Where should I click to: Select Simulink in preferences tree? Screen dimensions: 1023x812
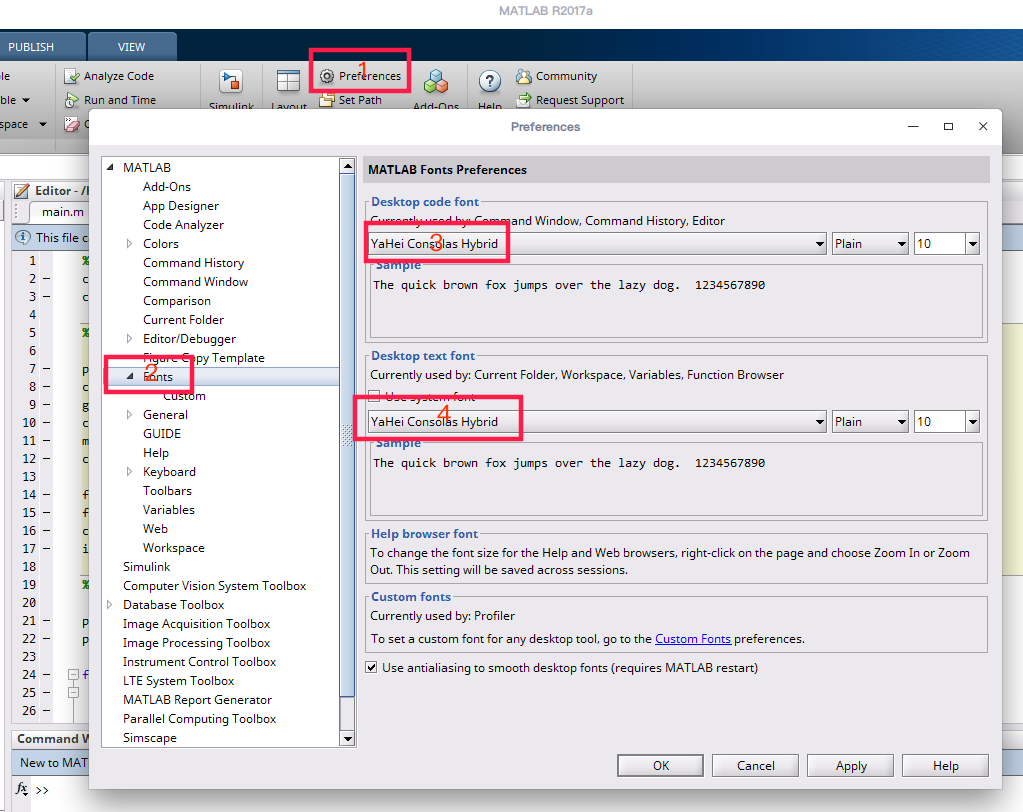(x=146, y=567)
